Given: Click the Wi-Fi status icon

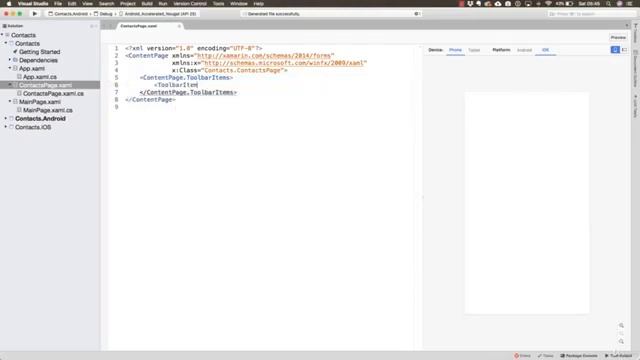Looking at the screenshot, I should pos(548,4).
